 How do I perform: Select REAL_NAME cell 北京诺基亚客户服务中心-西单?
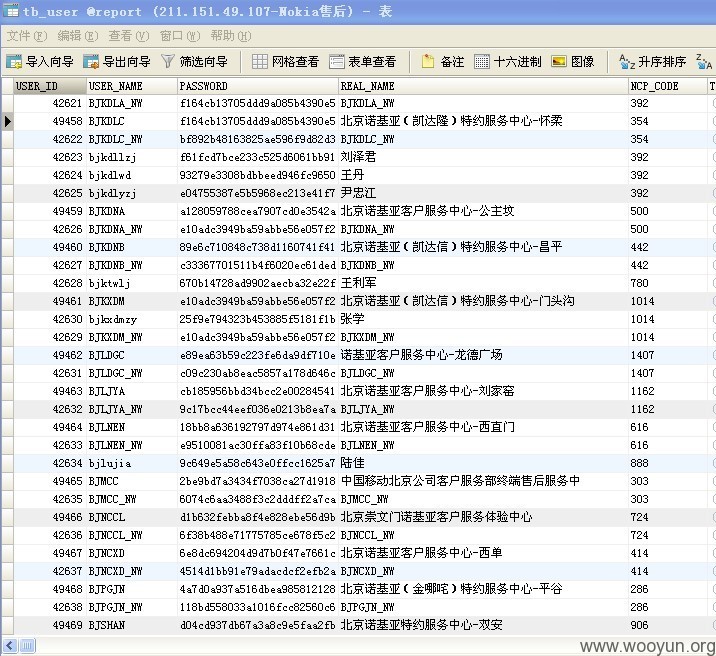click(x=483, y=553)
